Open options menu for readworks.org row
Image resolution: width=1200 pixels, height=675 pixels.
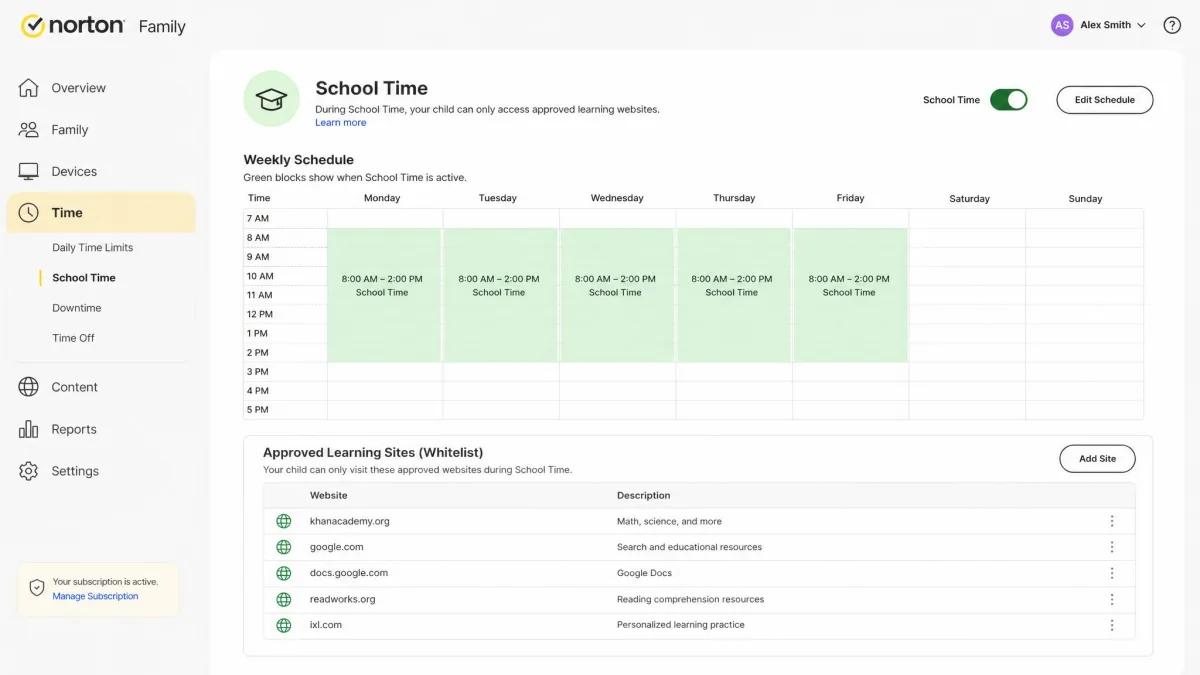[x=1112, y=599]
